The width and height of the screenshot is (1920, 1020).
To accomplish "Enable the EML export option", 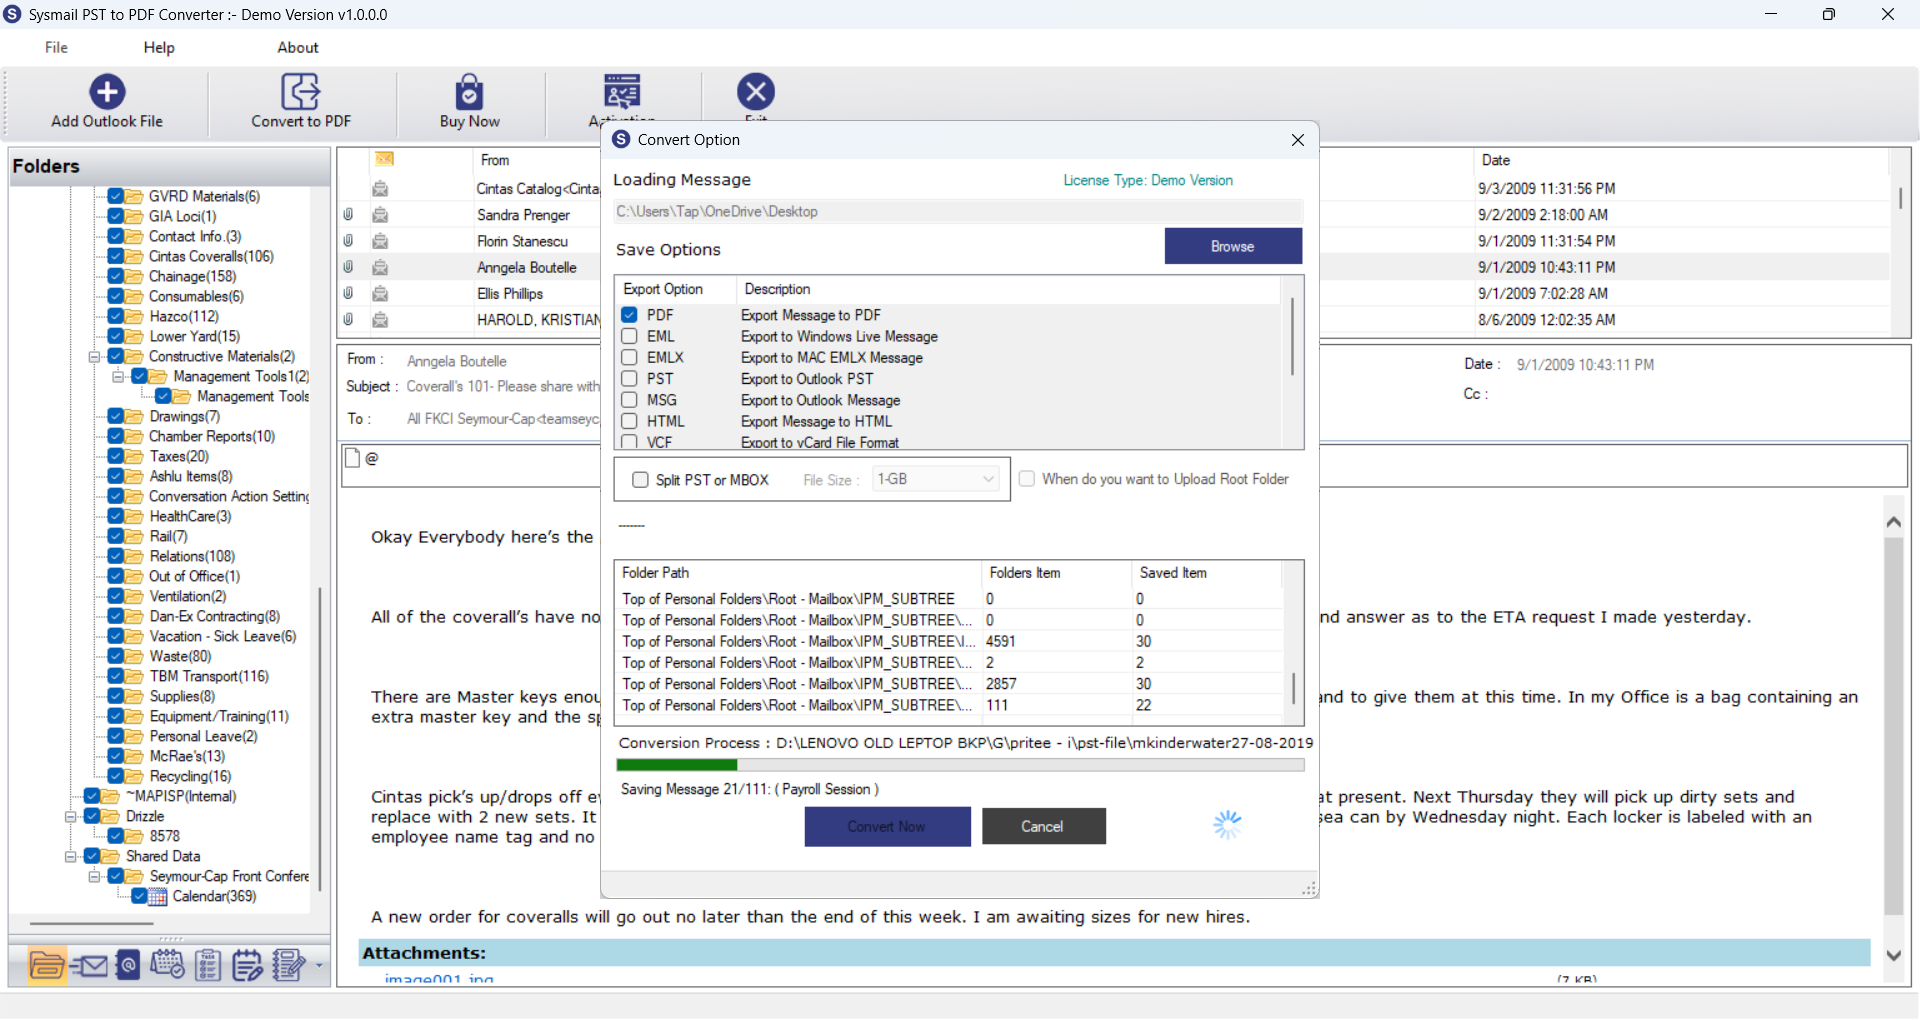I will tap(629, 336).
